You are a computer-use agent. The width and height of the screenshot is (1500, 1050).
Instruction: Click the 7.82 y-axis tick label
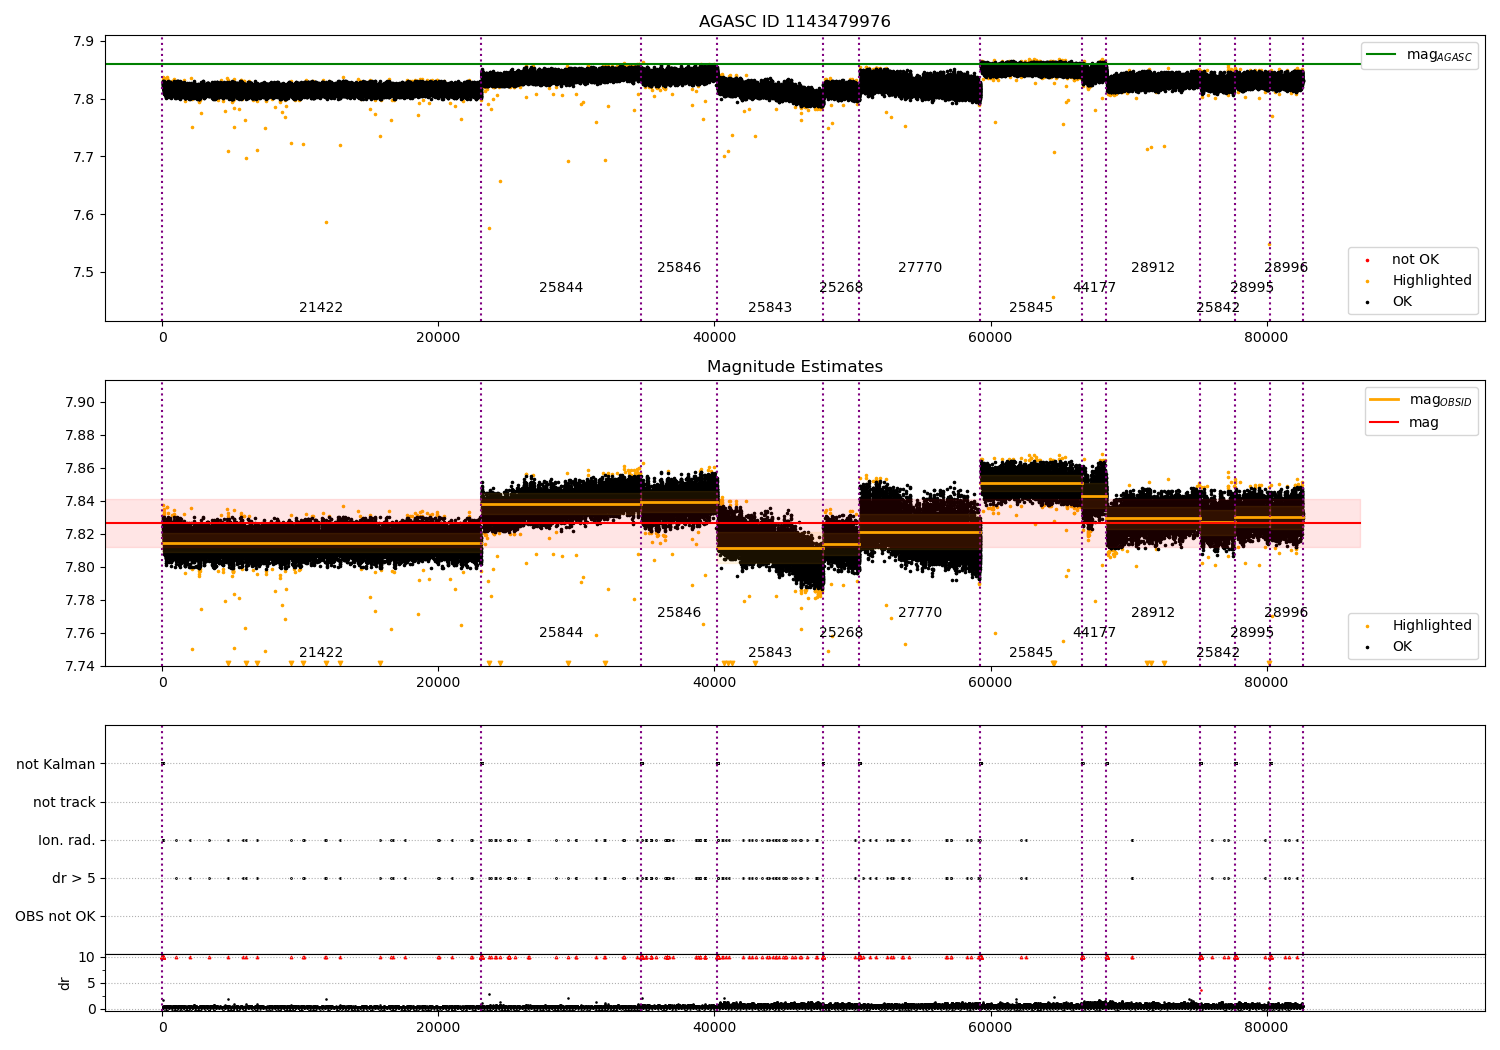(x=80, y=535)
